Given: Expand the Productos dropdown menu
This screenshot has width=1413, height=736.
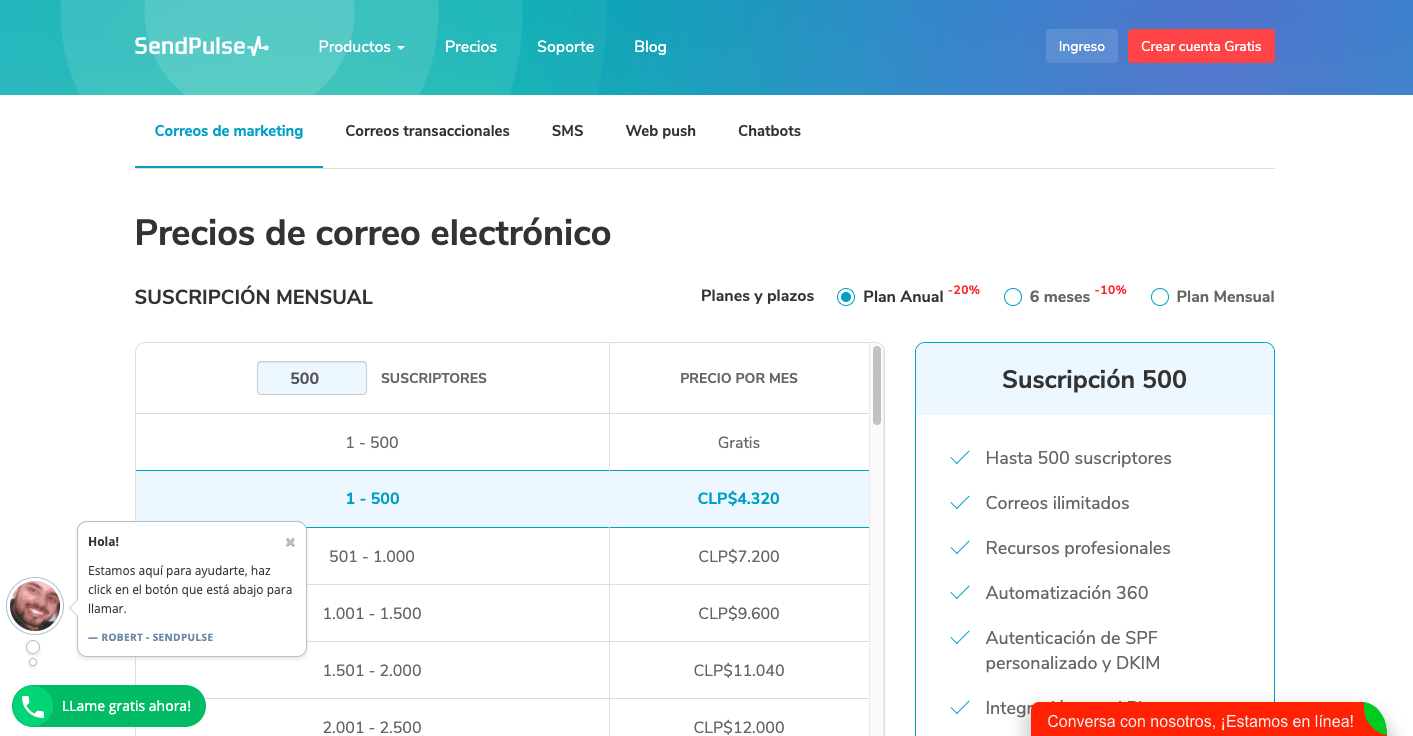Looking at the screenshot, I should [x=361, y=47].
